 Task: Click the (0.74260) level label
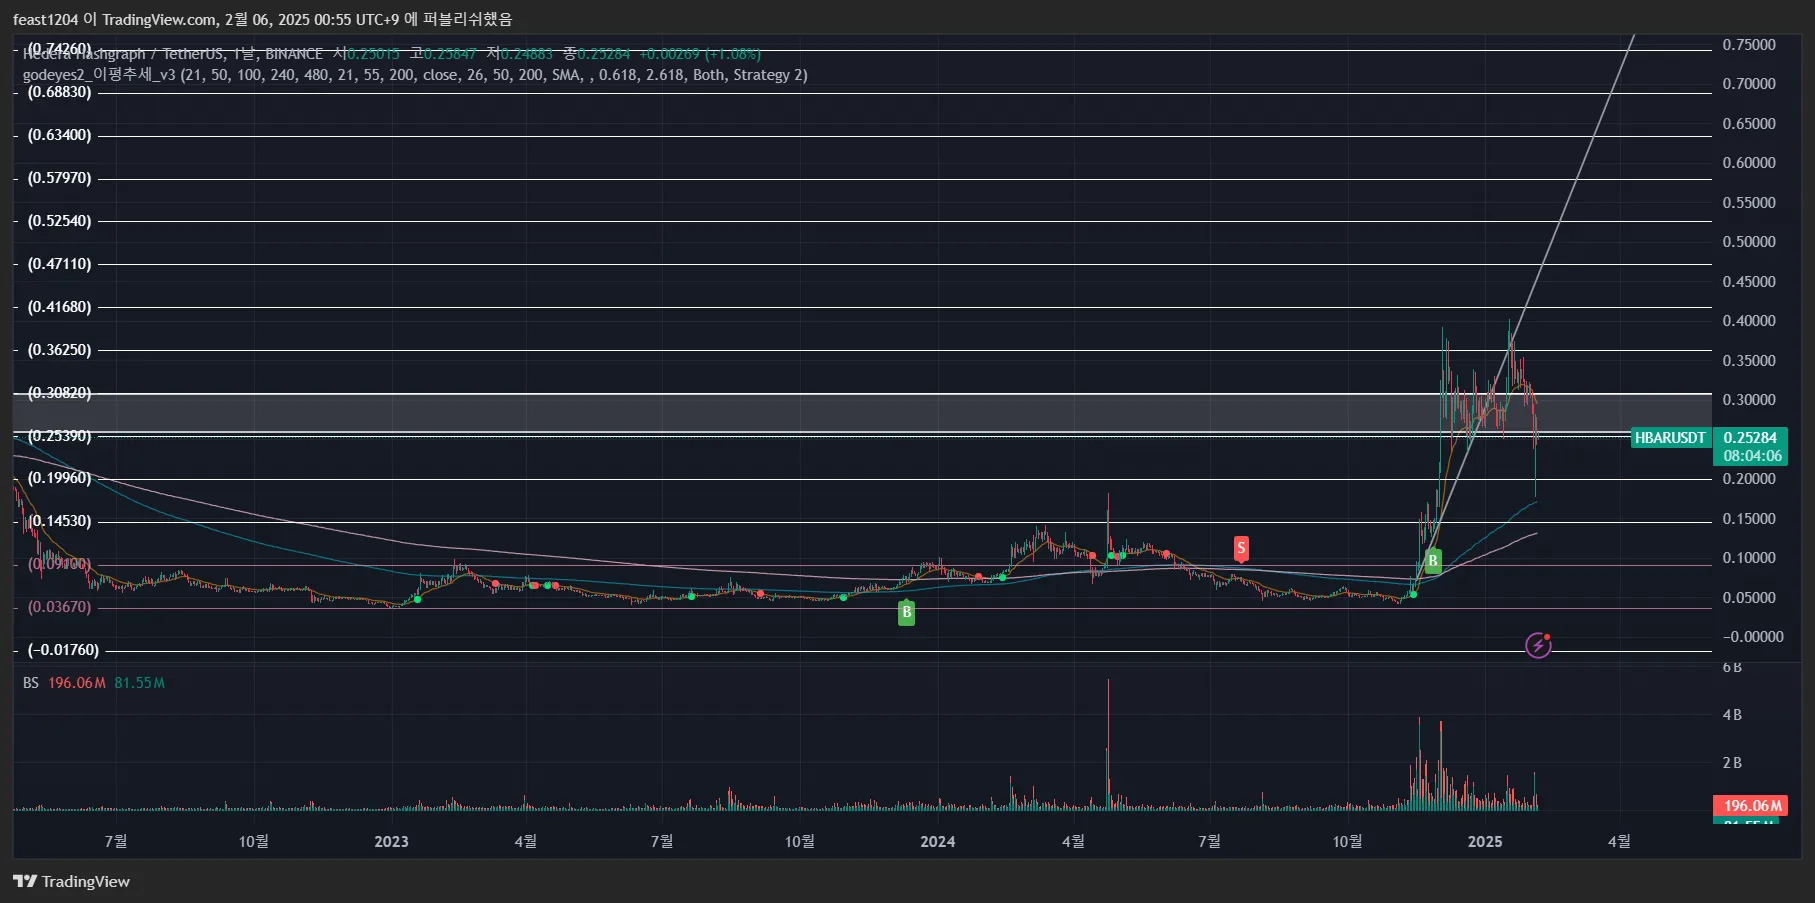pos(59,49)
